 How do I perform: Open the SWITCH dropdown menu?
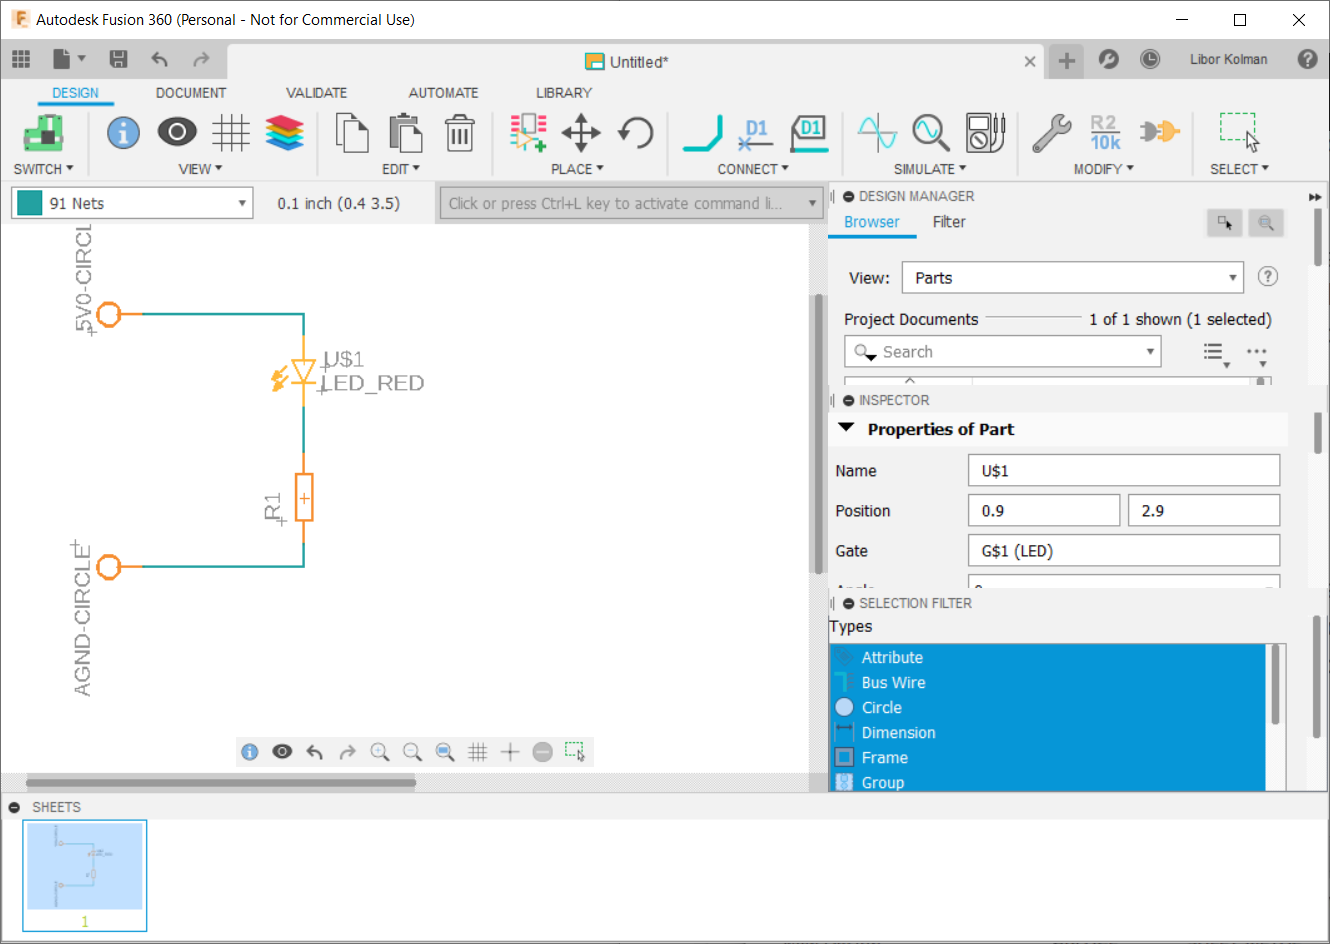[43, 169]
